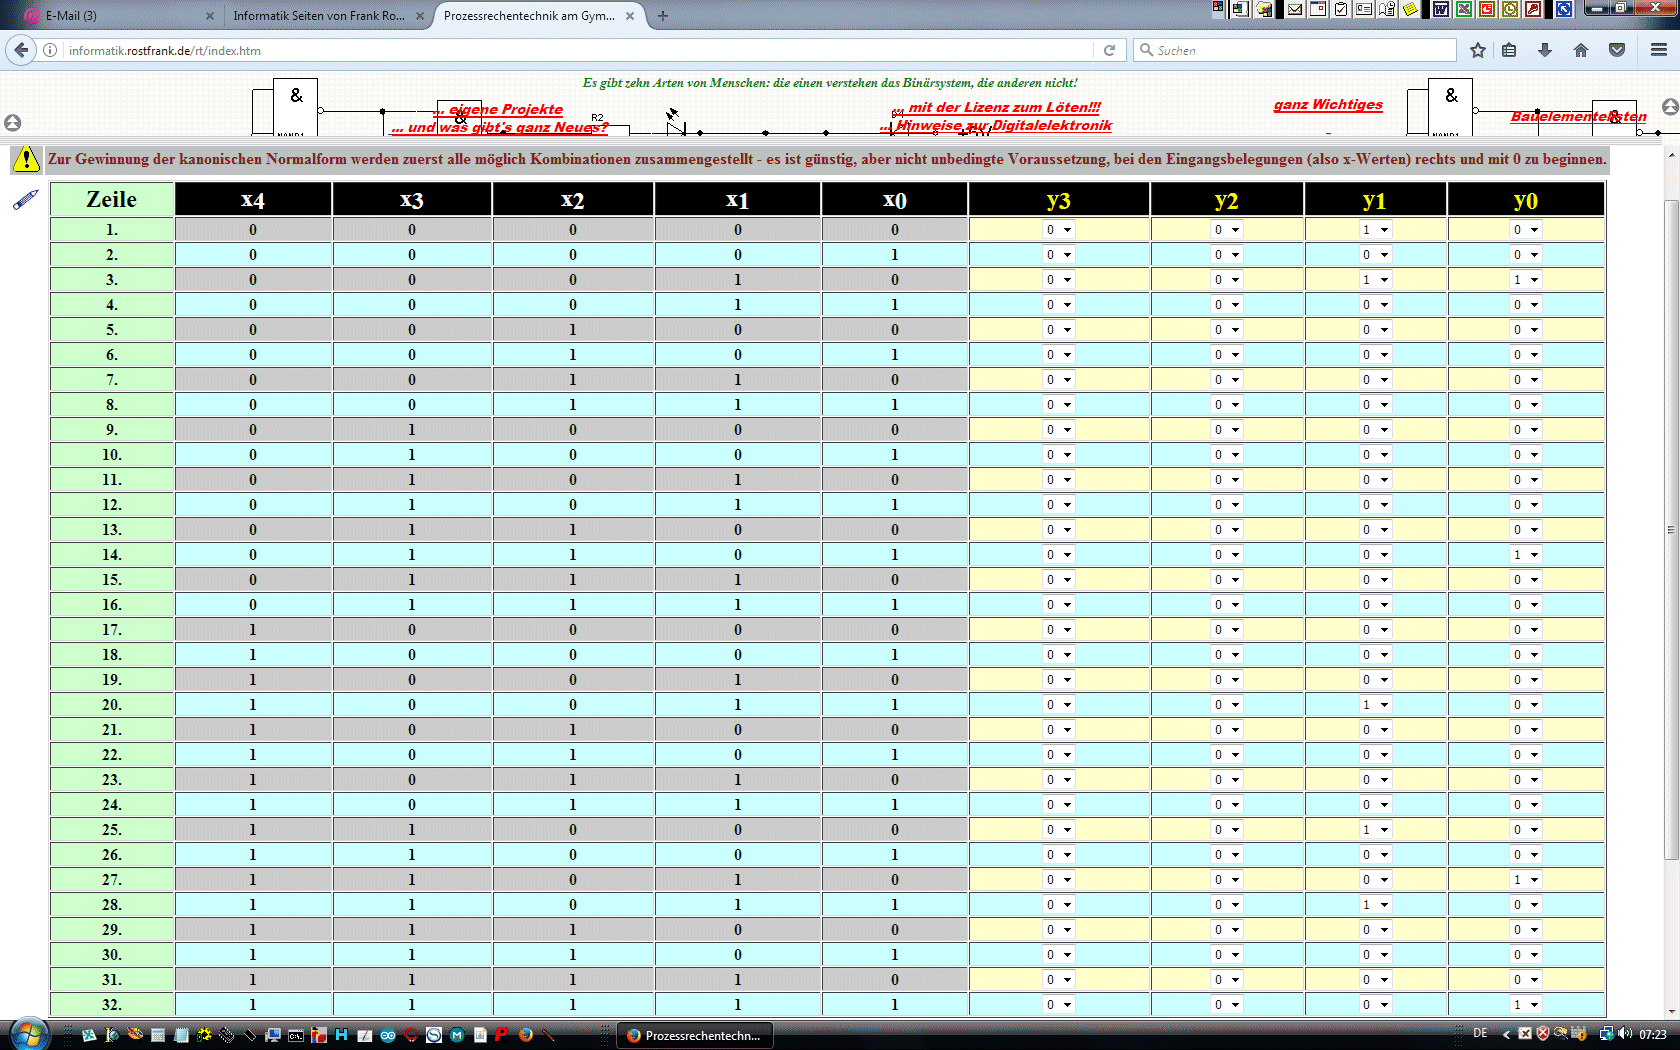This screenshot has height=1050, width=1680.
Task: Open the downloads arrow in toolbar
Action: click(x=1545, y=50)
